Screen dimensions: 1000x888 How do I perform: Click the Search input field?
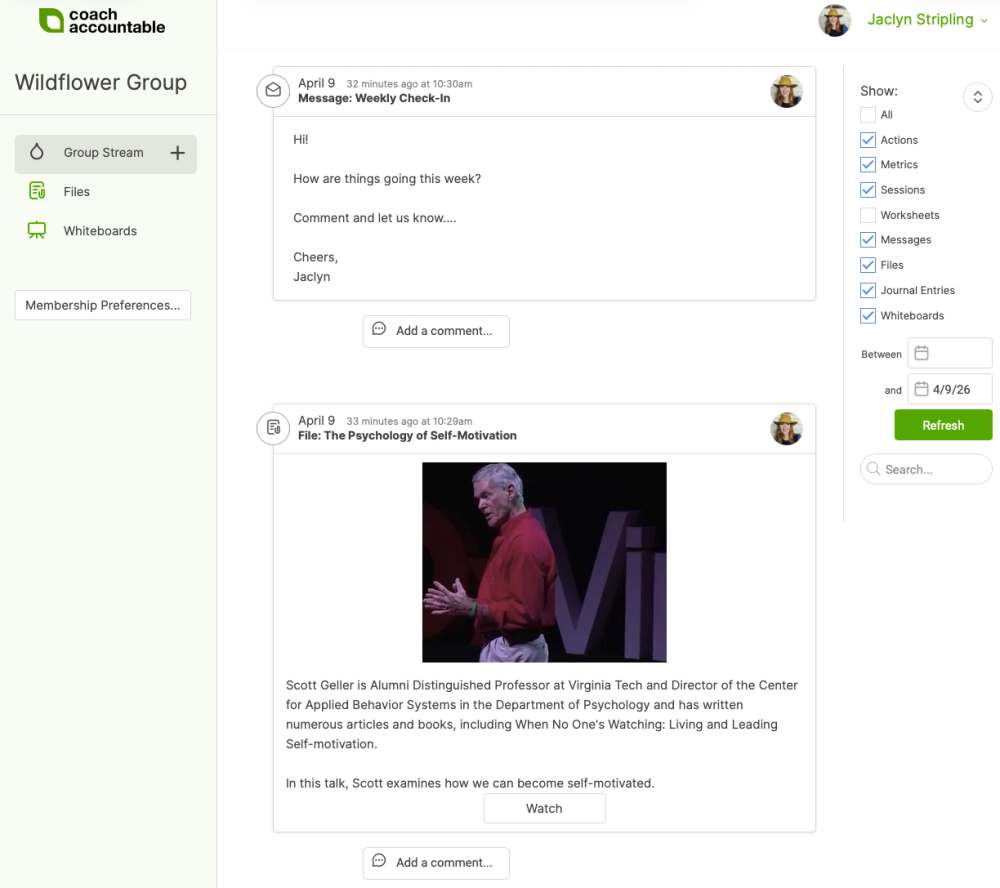(x=926, y=469)
